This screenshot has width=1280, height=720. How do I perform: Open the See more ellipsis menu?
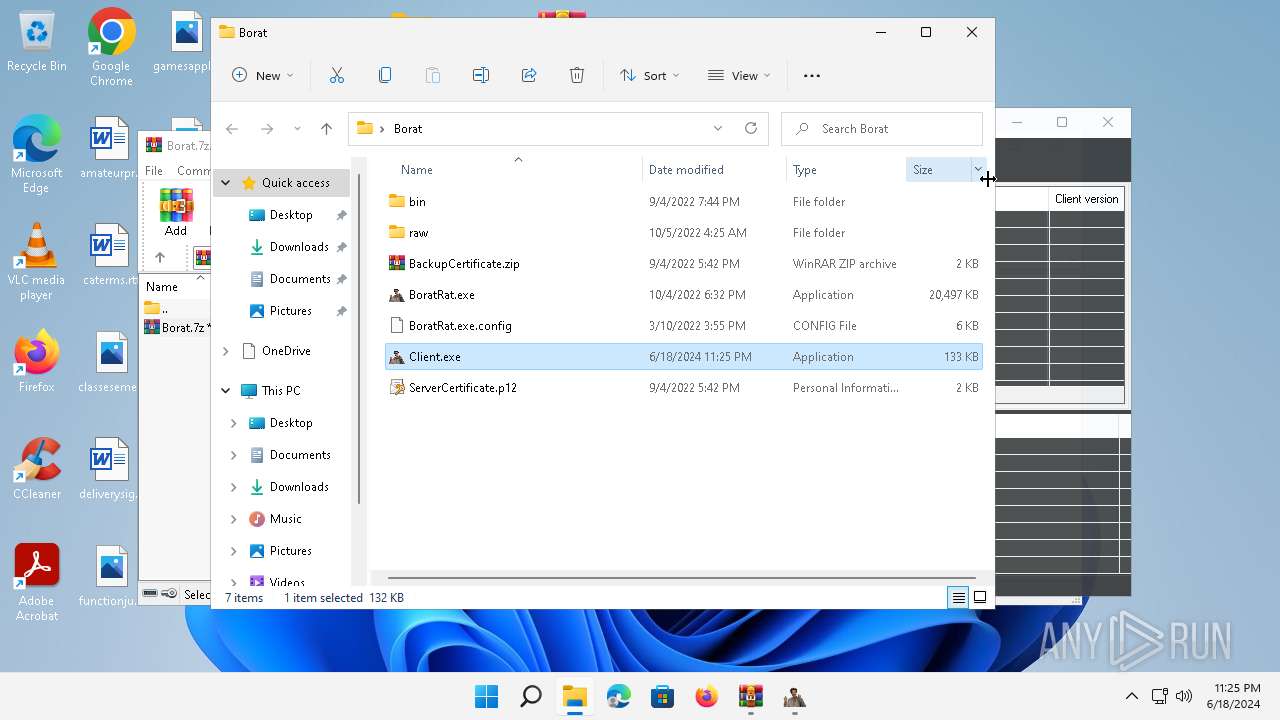click(x=812, y=75)
